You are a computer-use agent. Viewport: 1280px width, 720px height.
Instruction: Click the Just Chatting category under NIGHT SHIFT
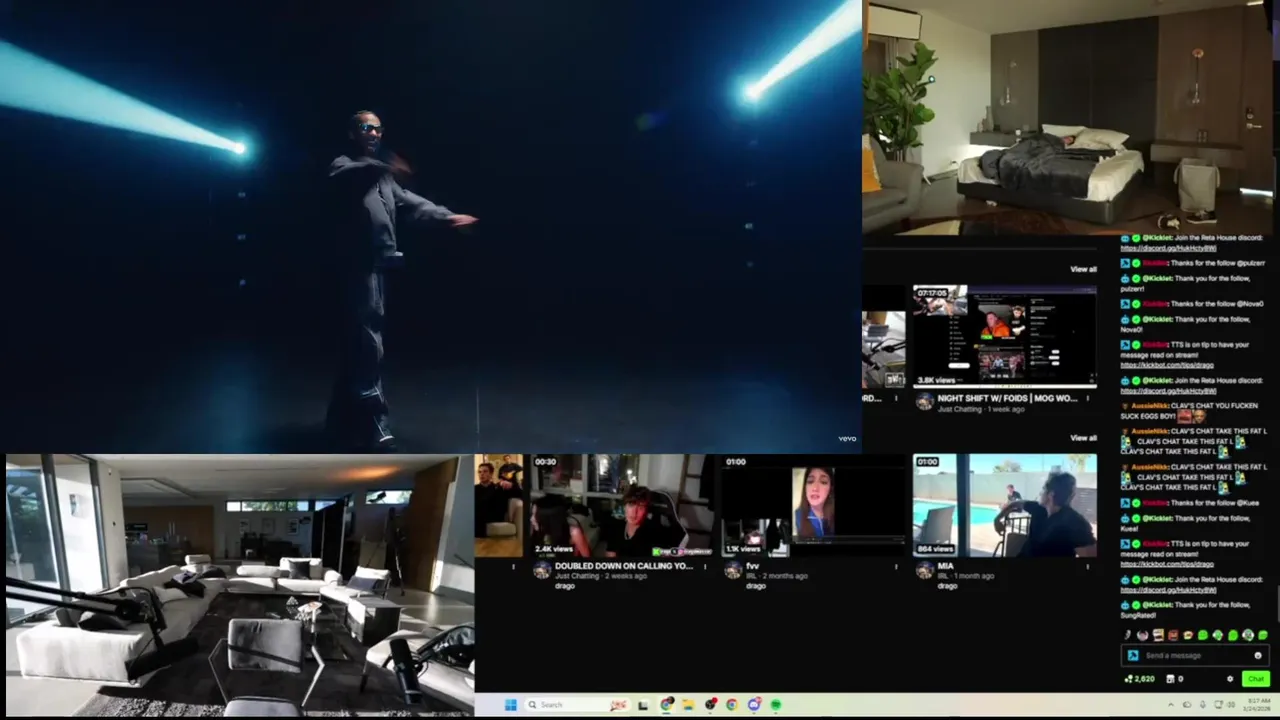[959, 409]
